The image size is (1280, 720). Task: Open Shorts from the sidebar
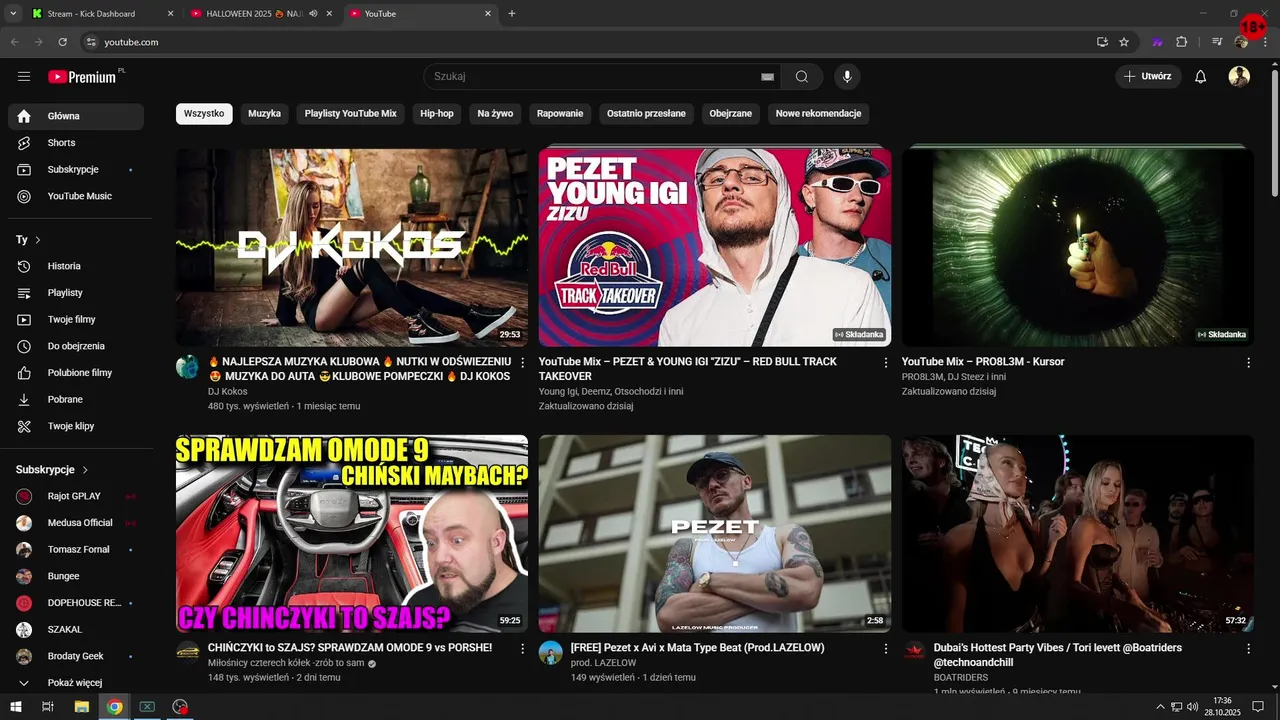click(x=76, y=143)
